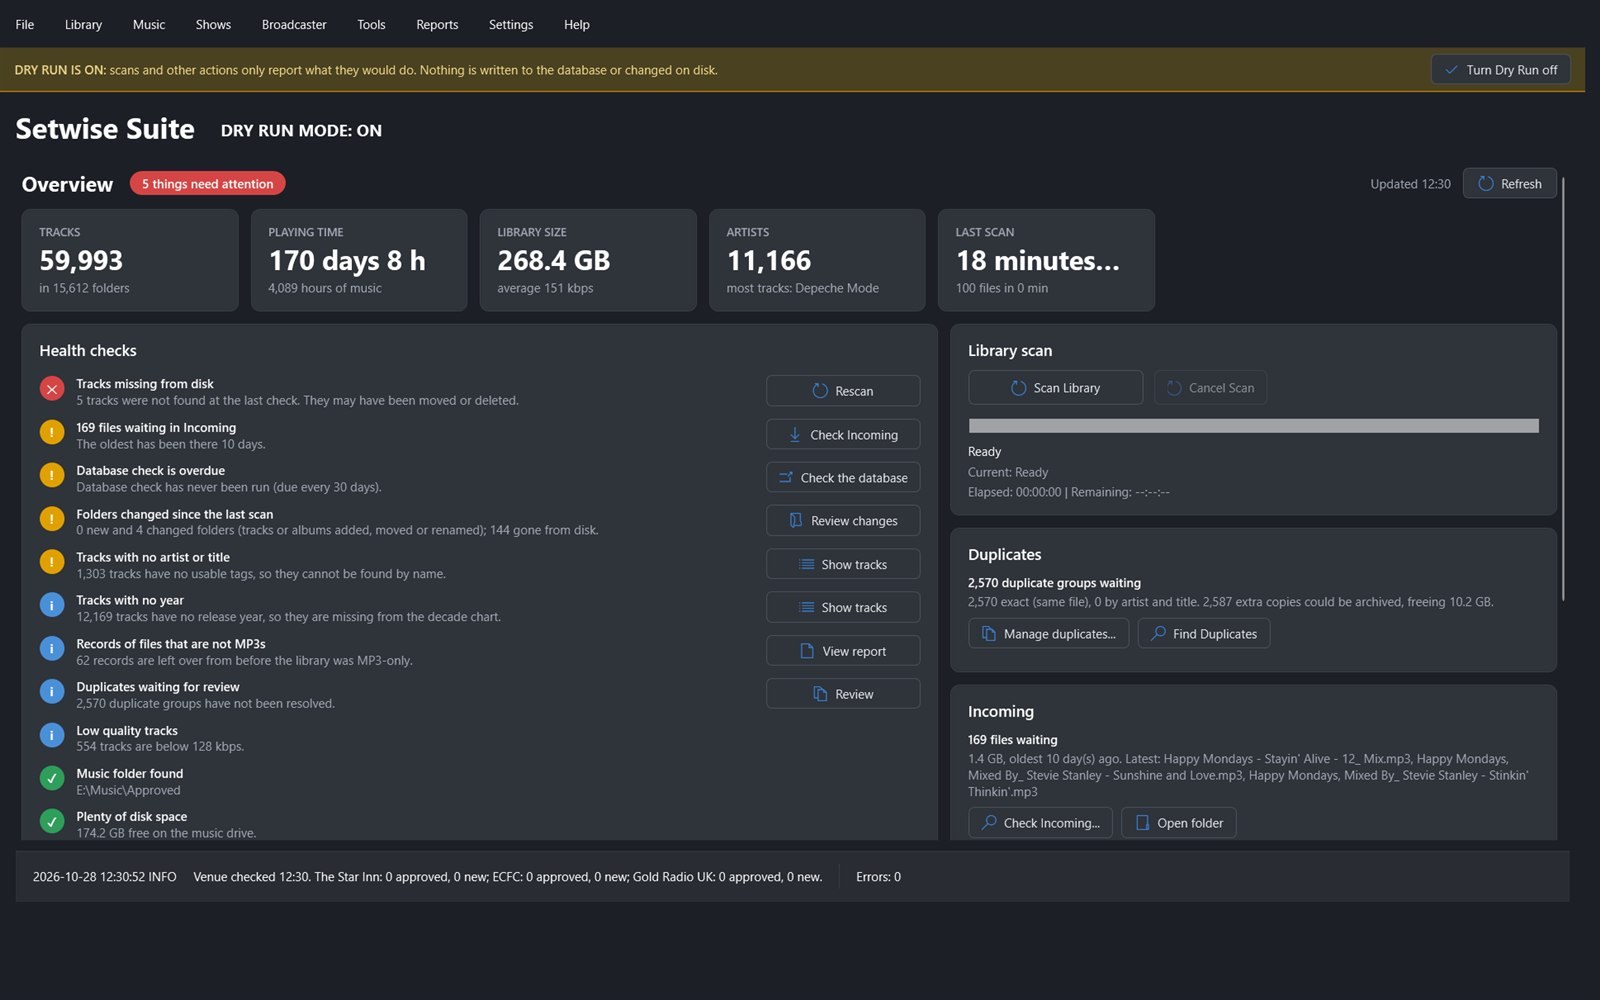
Task: Open the Shows menu
Action: coord(213,24)
